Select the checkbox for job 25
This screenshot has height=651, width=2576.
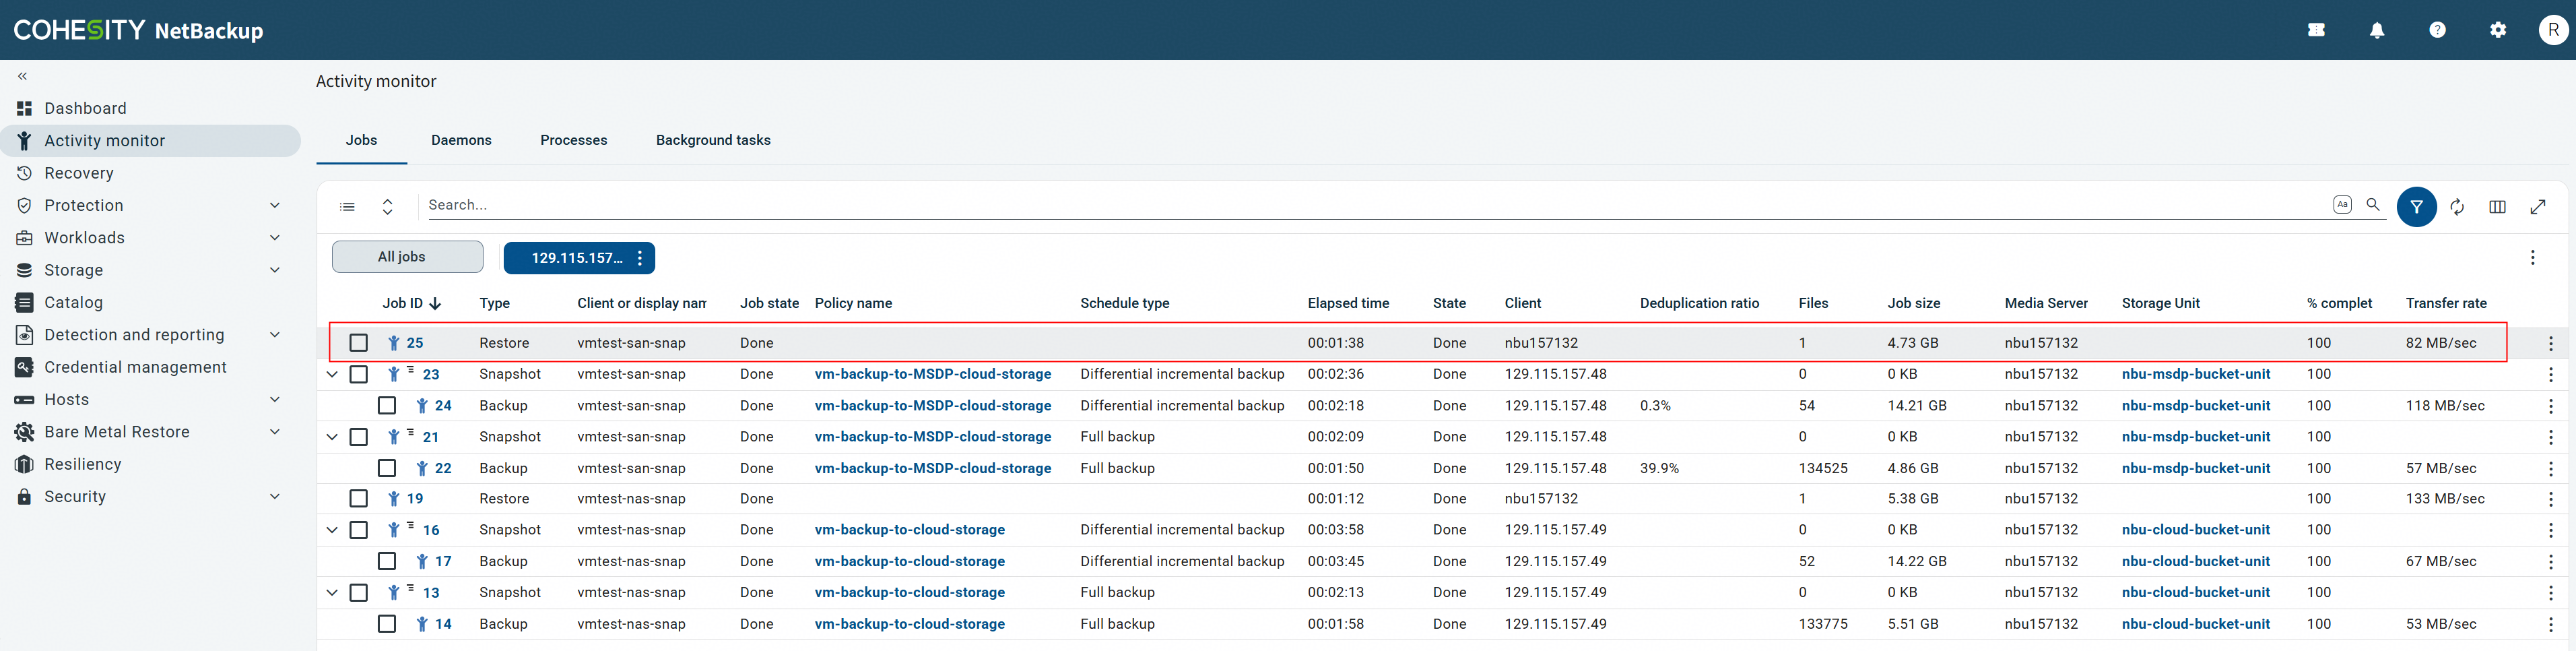(x=358, y=343)
